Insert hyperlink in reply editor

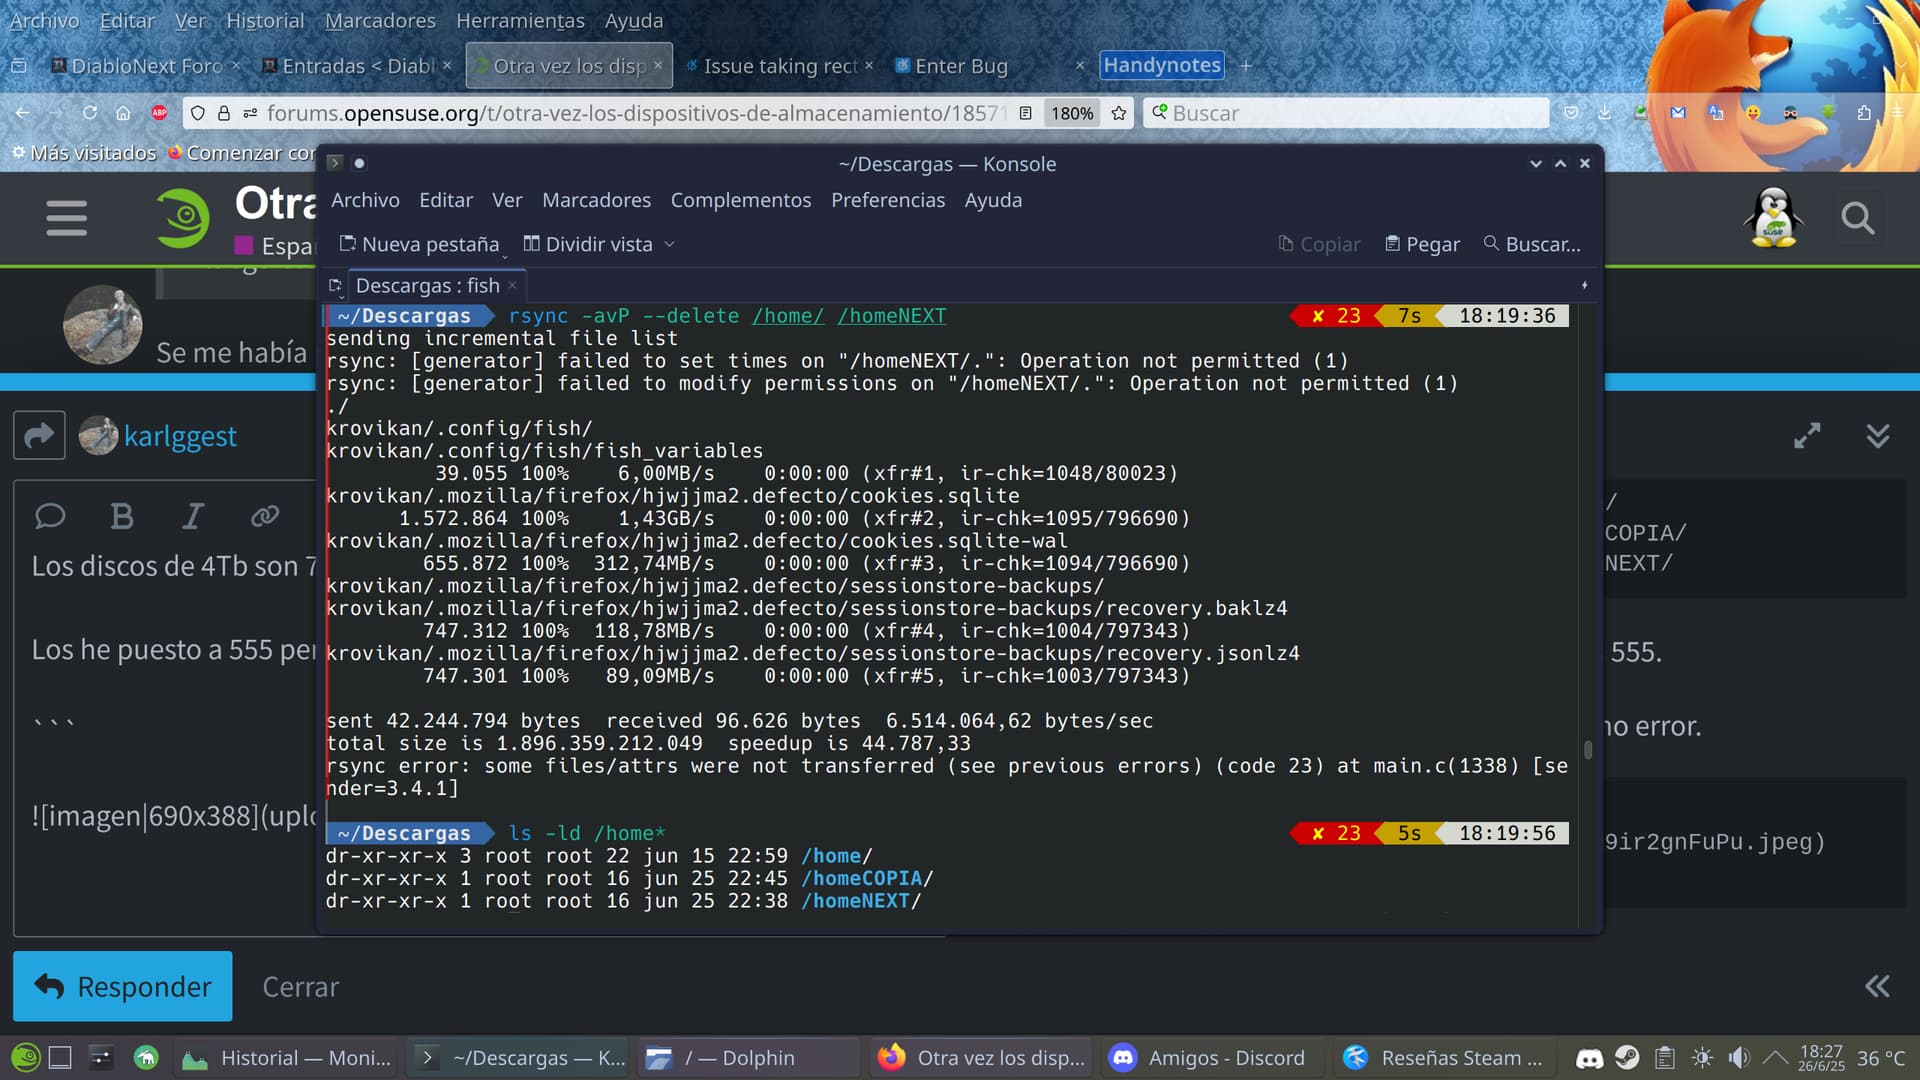pos(265,516)
